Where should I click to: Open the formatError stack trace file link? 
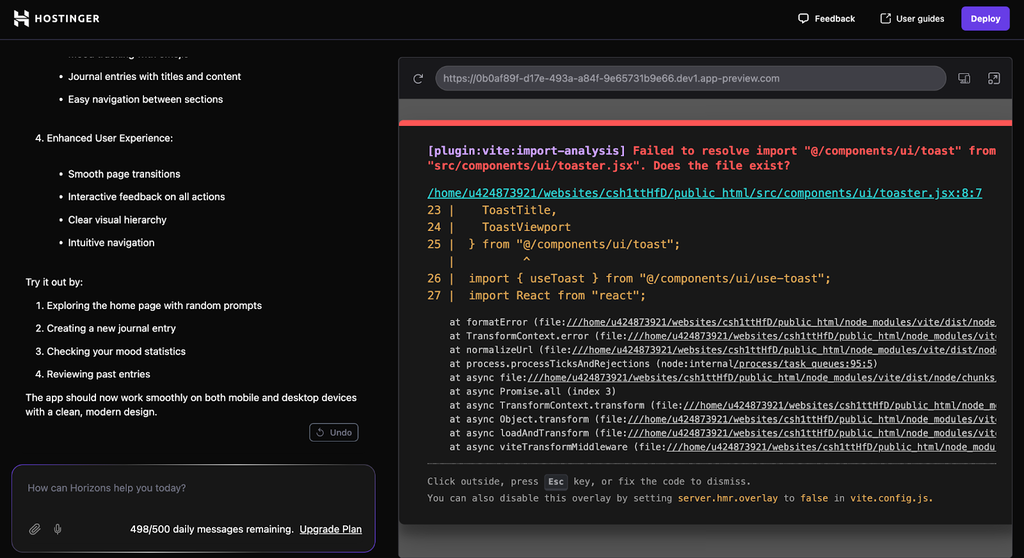[x=781, y=322]
